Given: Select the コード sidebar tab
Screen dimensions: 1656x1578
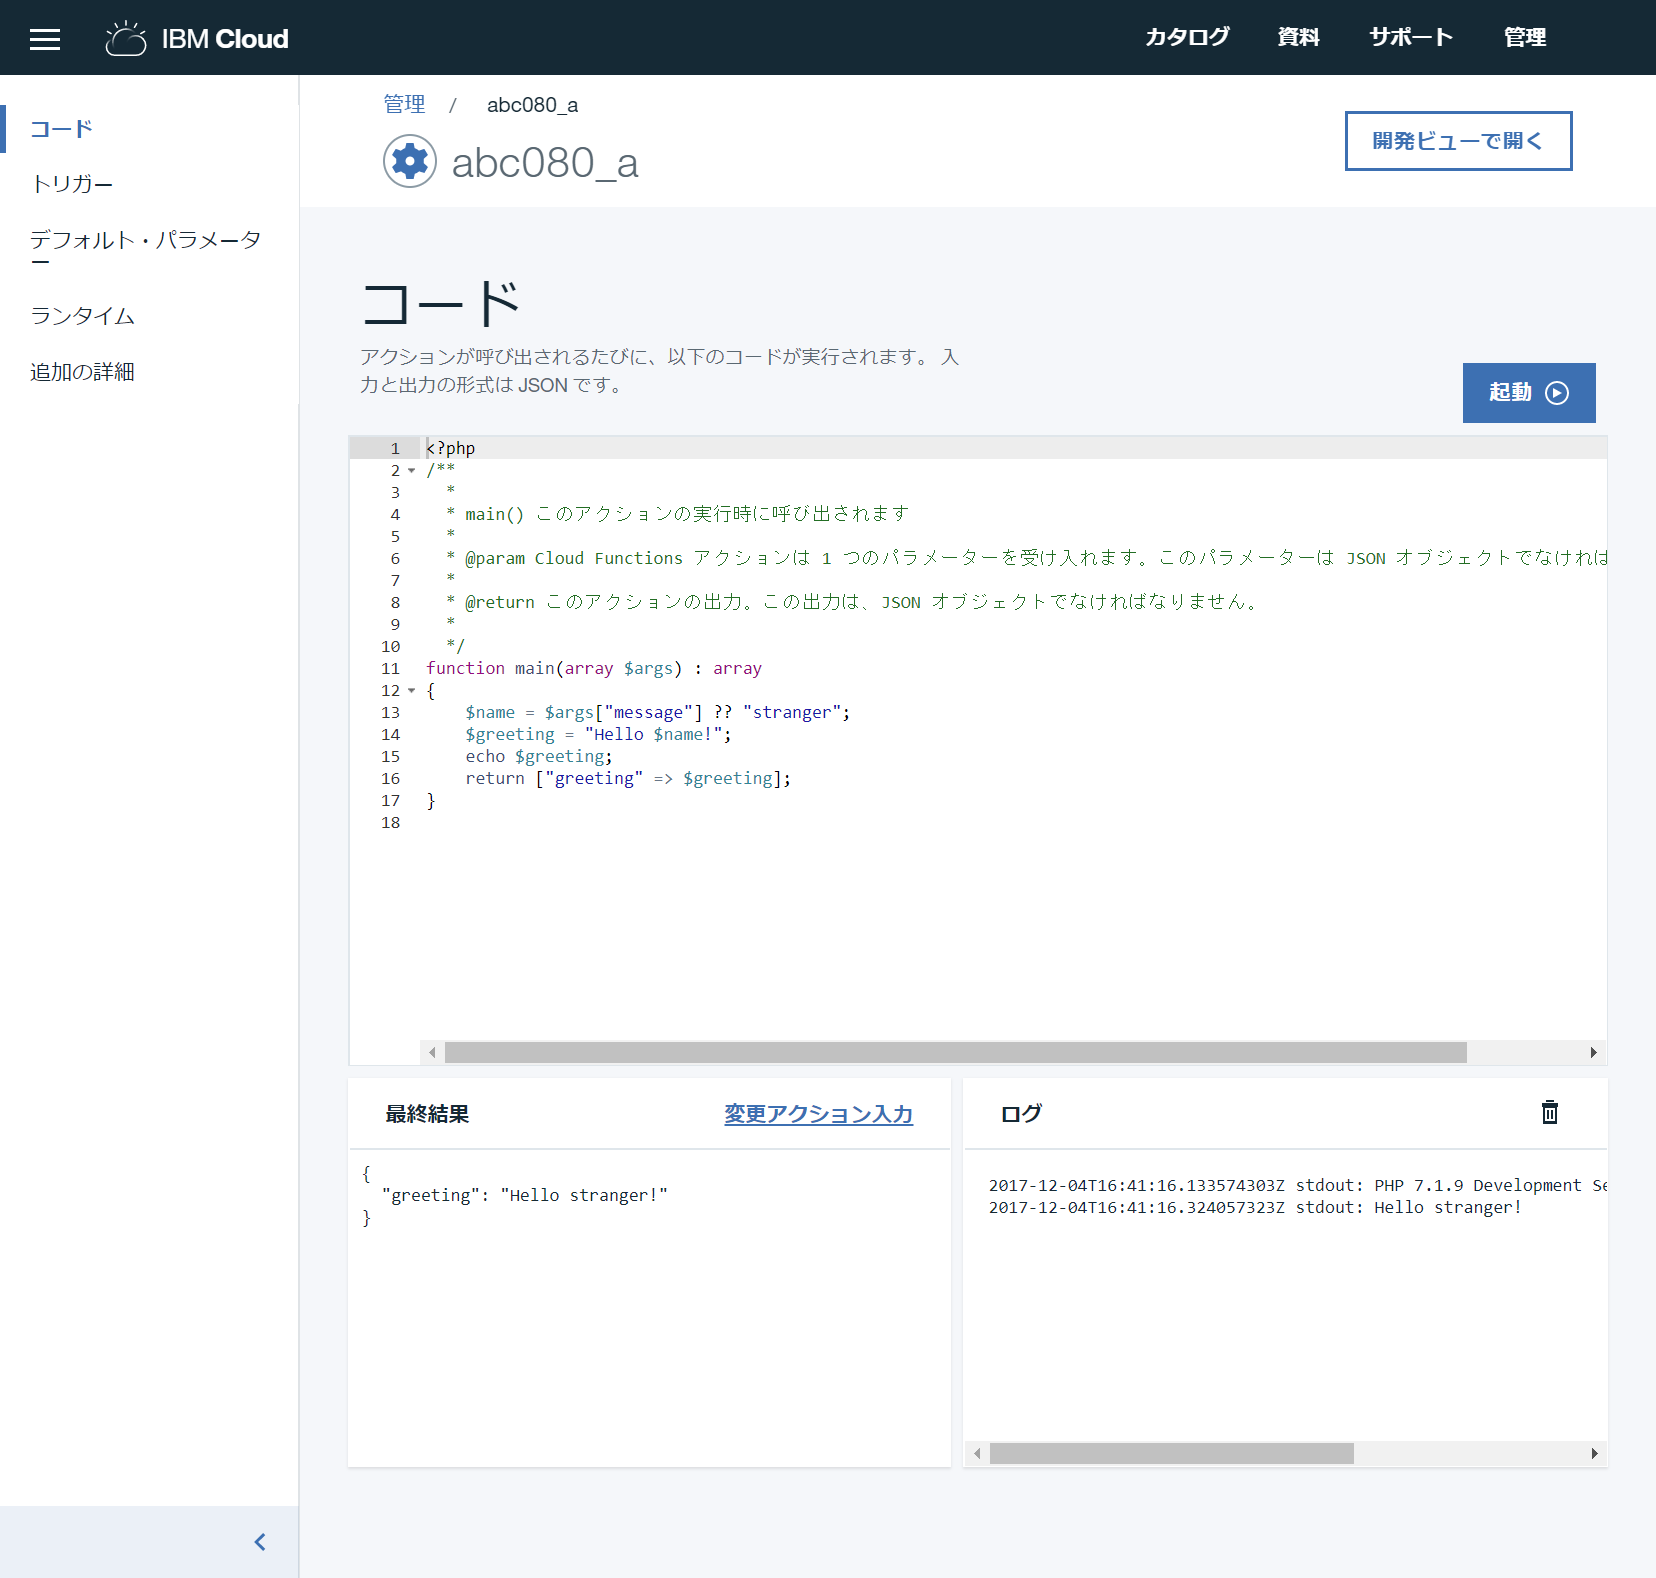Looking at the screenshot, I should (x=61, y=129).
